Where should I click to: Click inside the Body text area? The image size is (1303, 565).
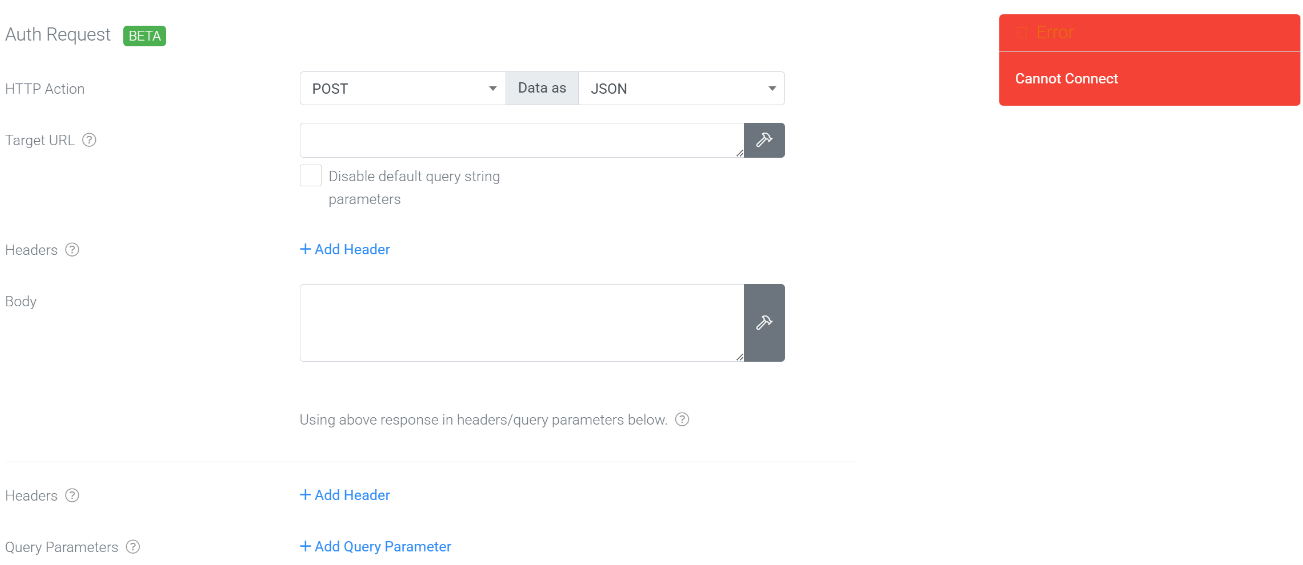[522, 323]
